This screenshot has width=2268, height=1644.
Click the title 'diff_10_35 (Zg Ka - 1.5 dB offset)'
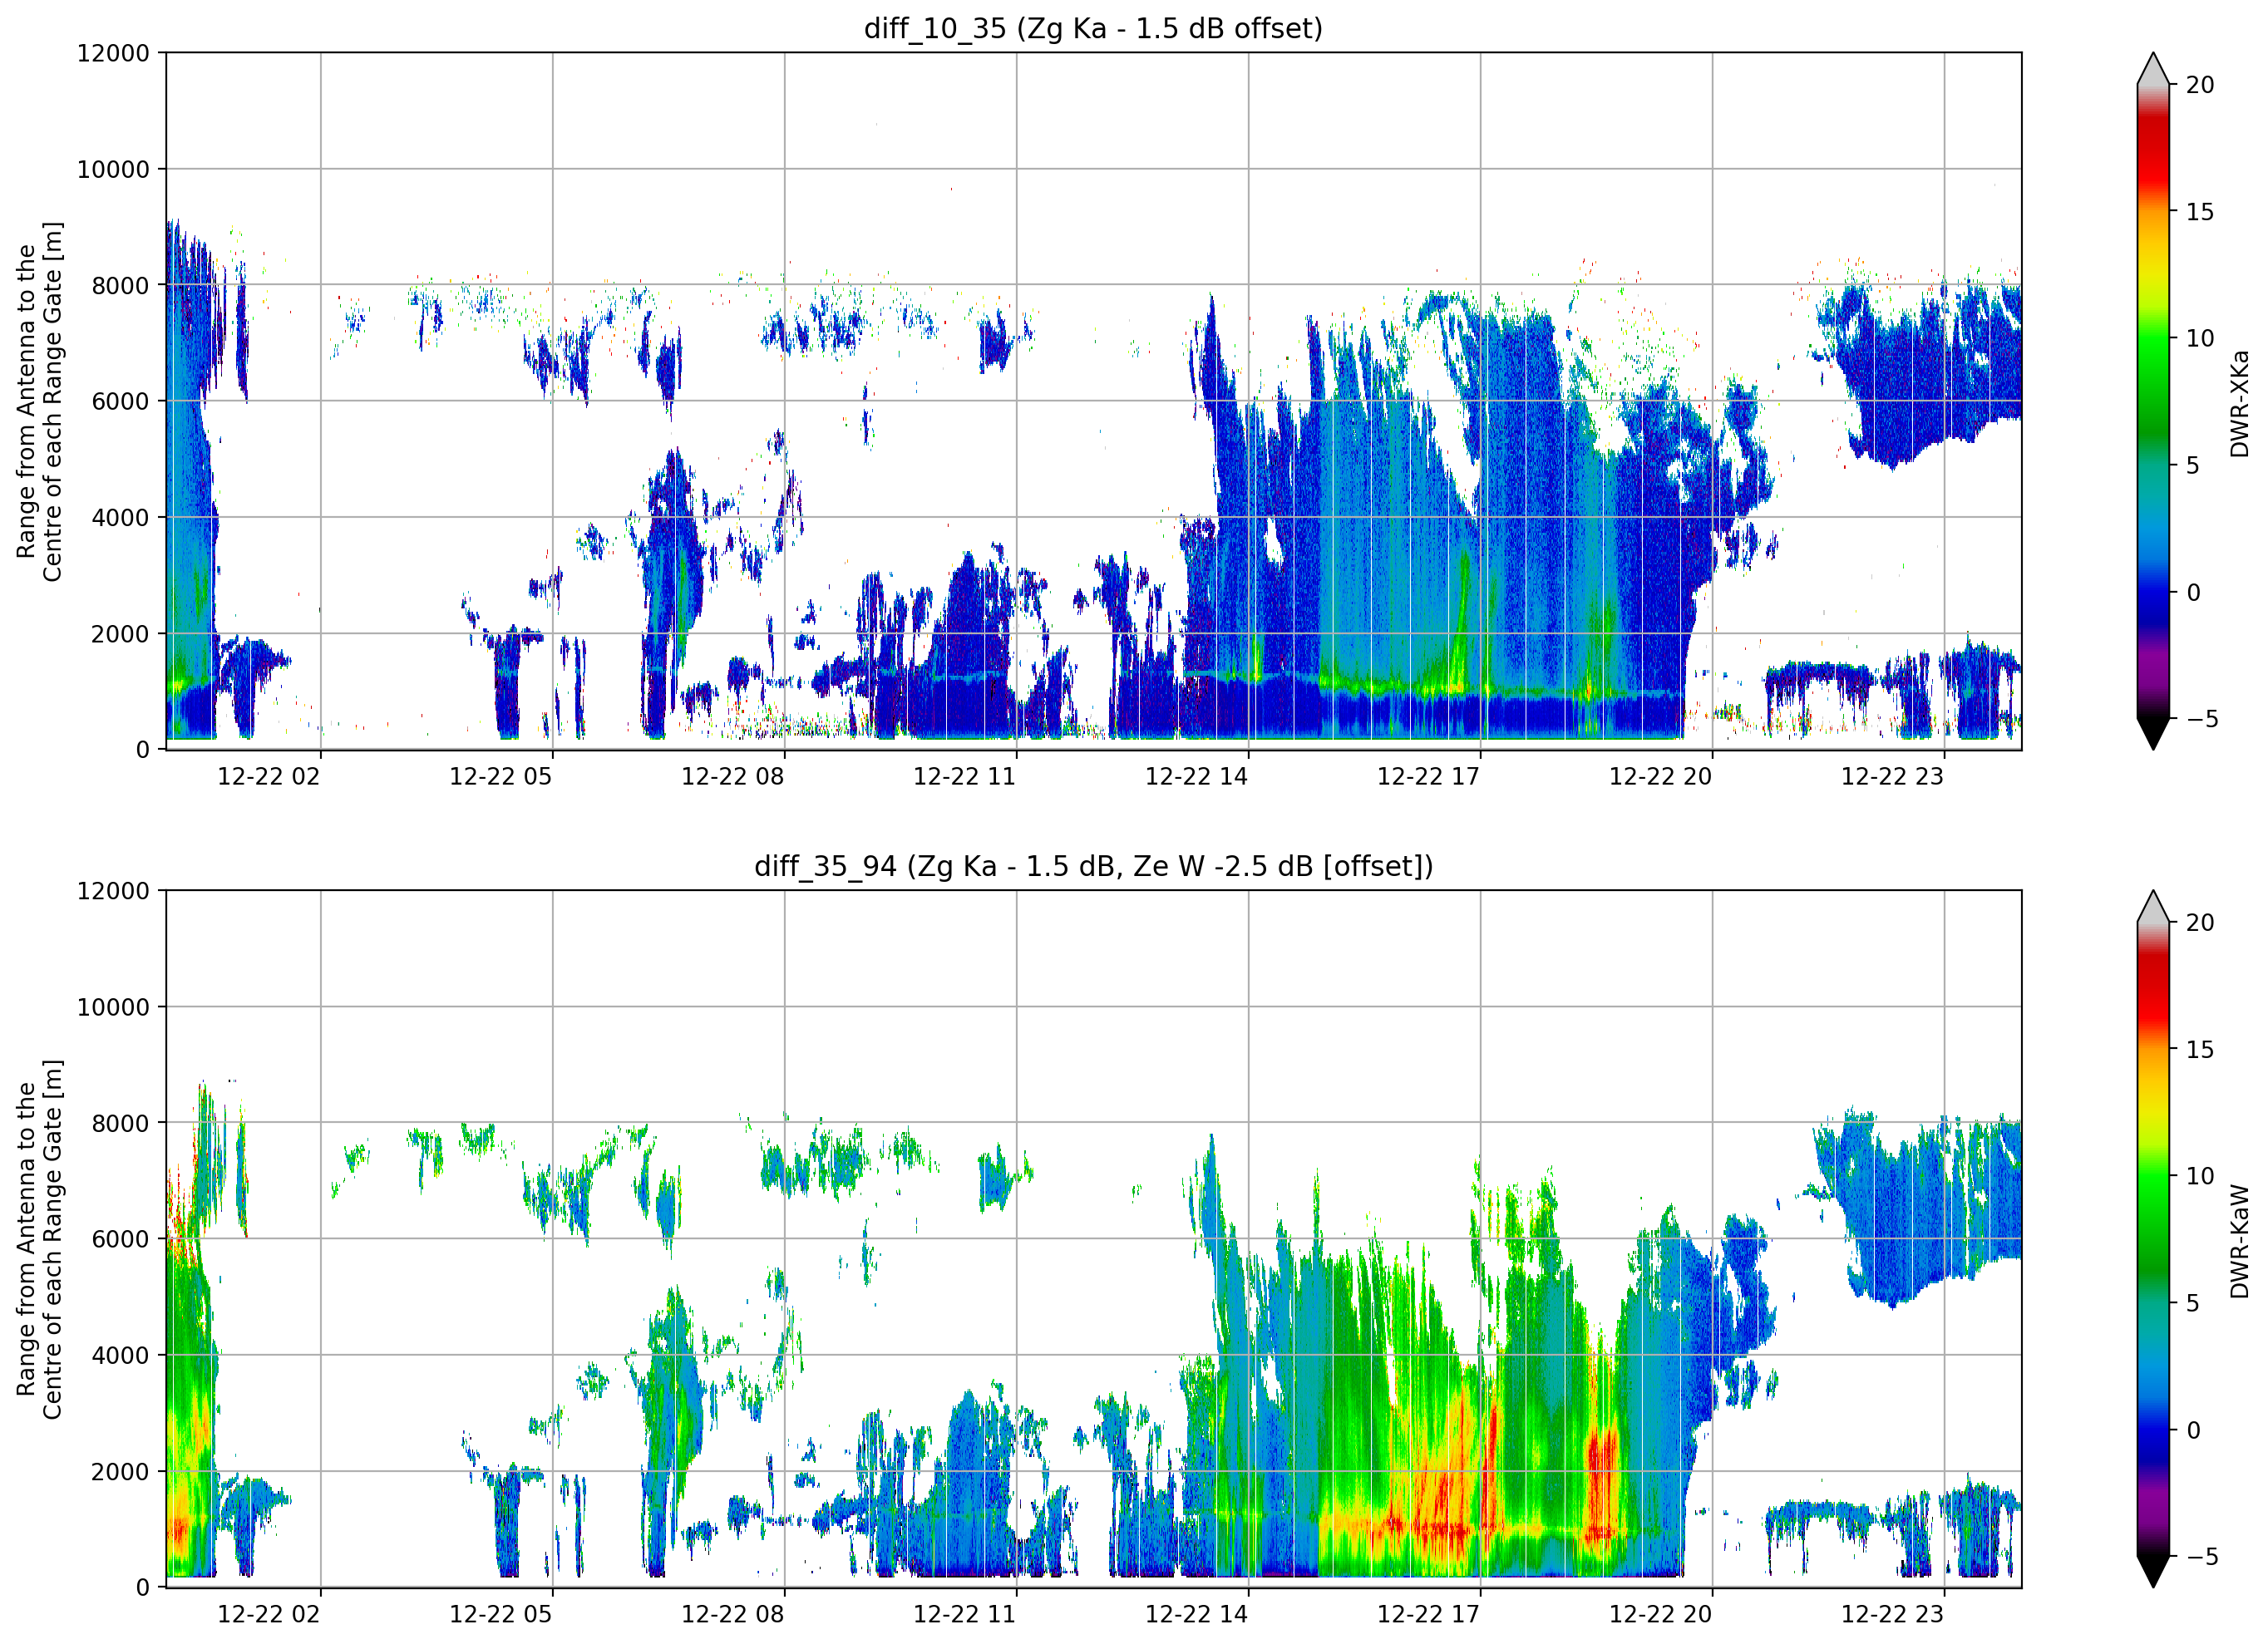1093,28
